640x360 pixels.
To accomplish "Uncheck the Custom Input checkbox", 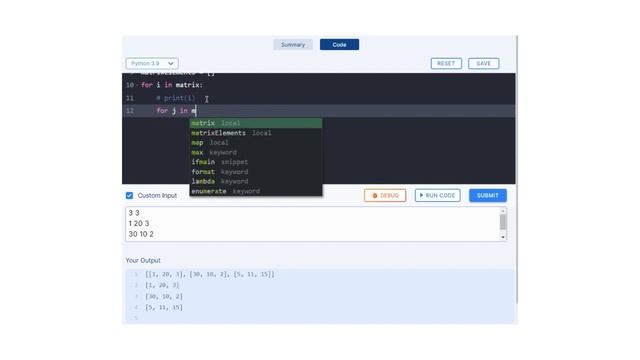I will (129, 196).
